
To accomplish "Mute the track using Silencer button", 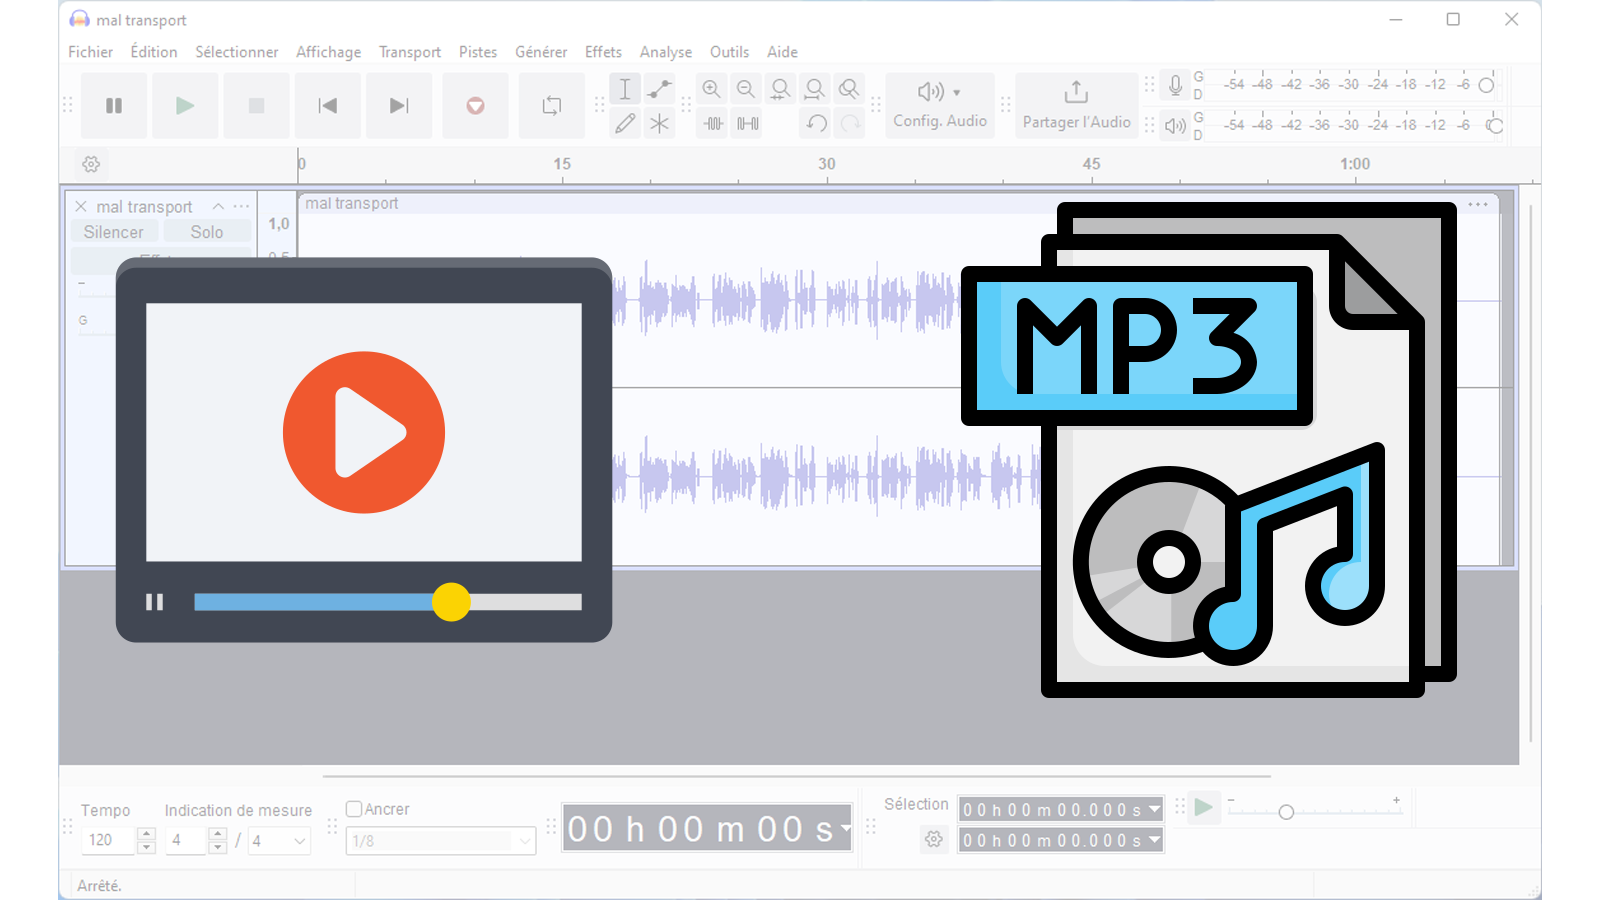I will click(x=114, y=231).
